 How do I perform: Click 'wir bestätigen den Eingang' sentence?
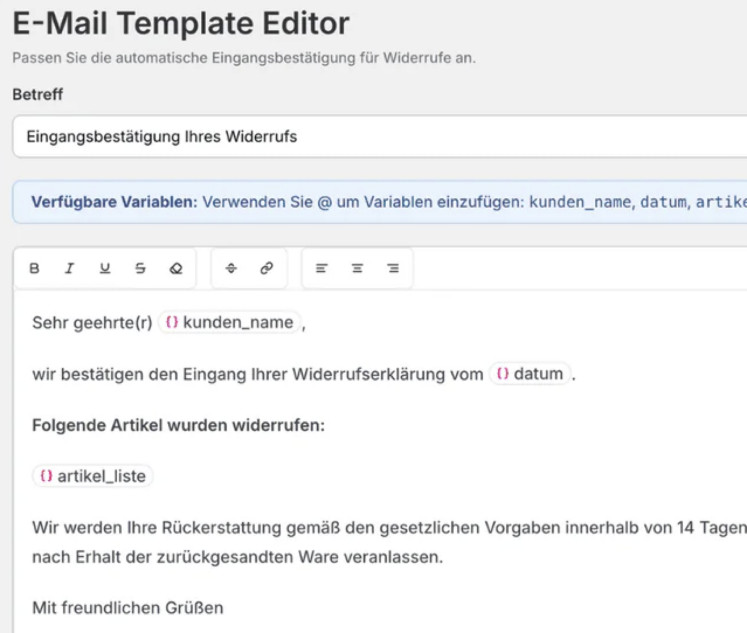(257, 374)
